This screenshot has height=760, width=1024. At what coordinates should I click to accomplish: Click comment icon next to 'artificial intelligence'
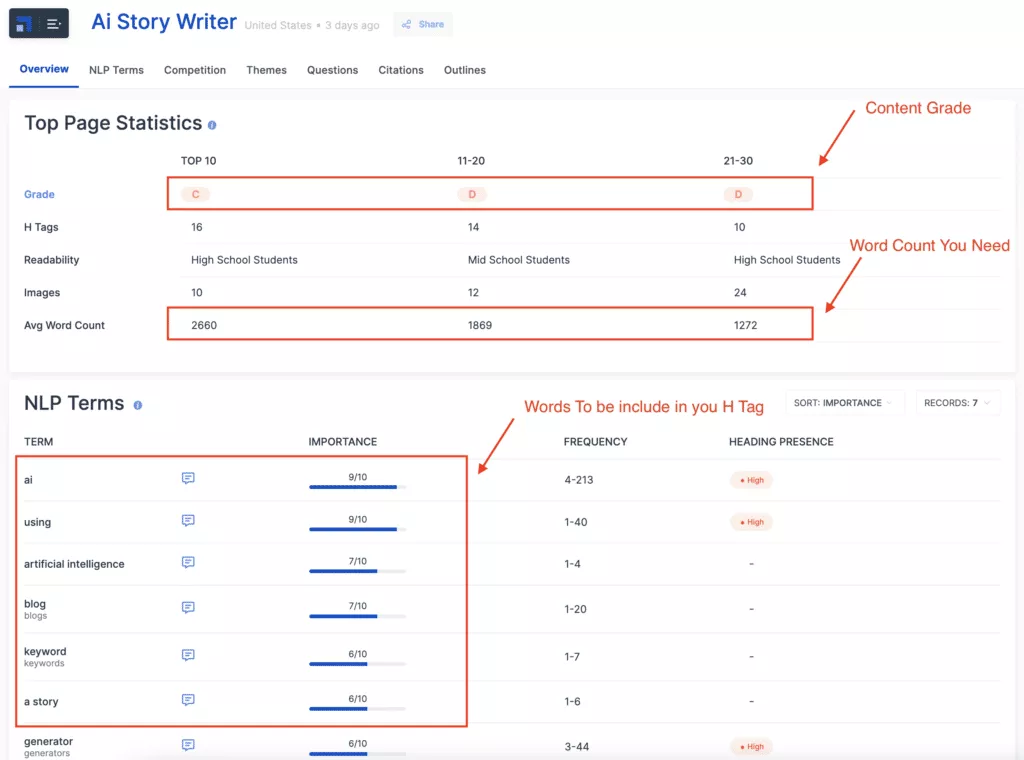coord(188,563)
